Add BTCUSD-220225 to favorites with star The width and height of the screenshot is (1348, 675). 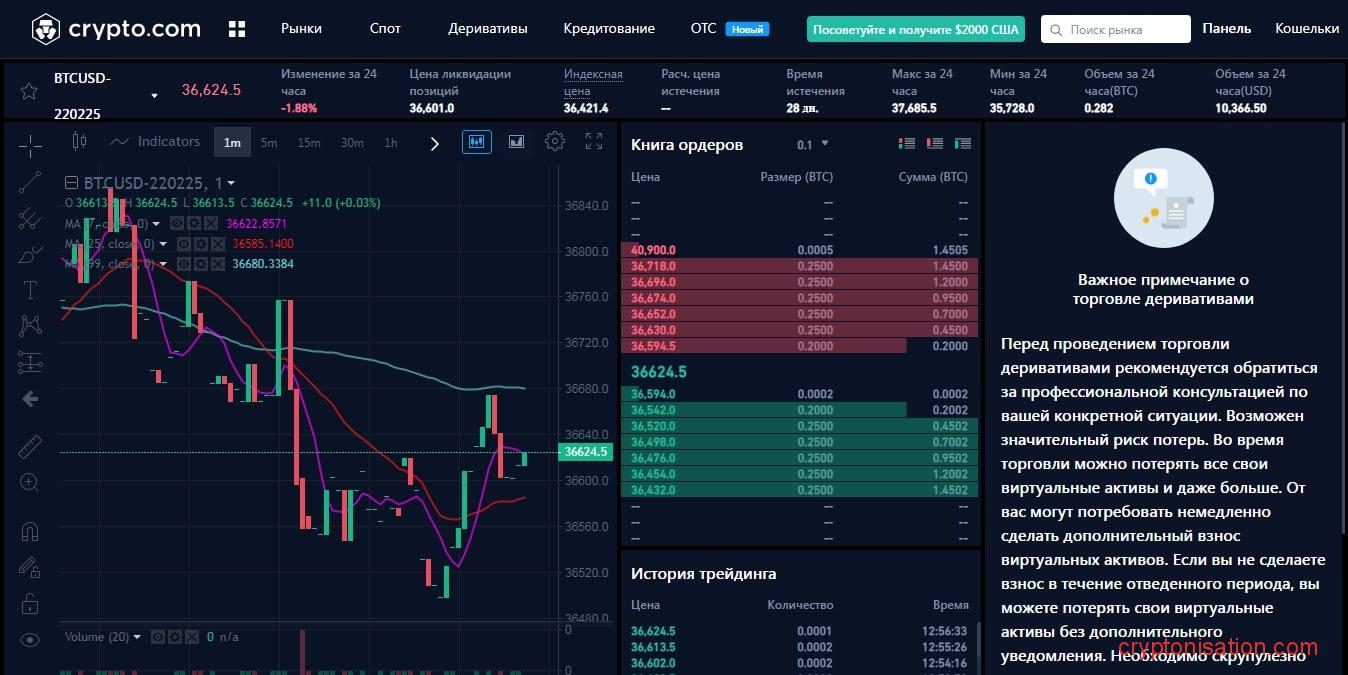29,91
